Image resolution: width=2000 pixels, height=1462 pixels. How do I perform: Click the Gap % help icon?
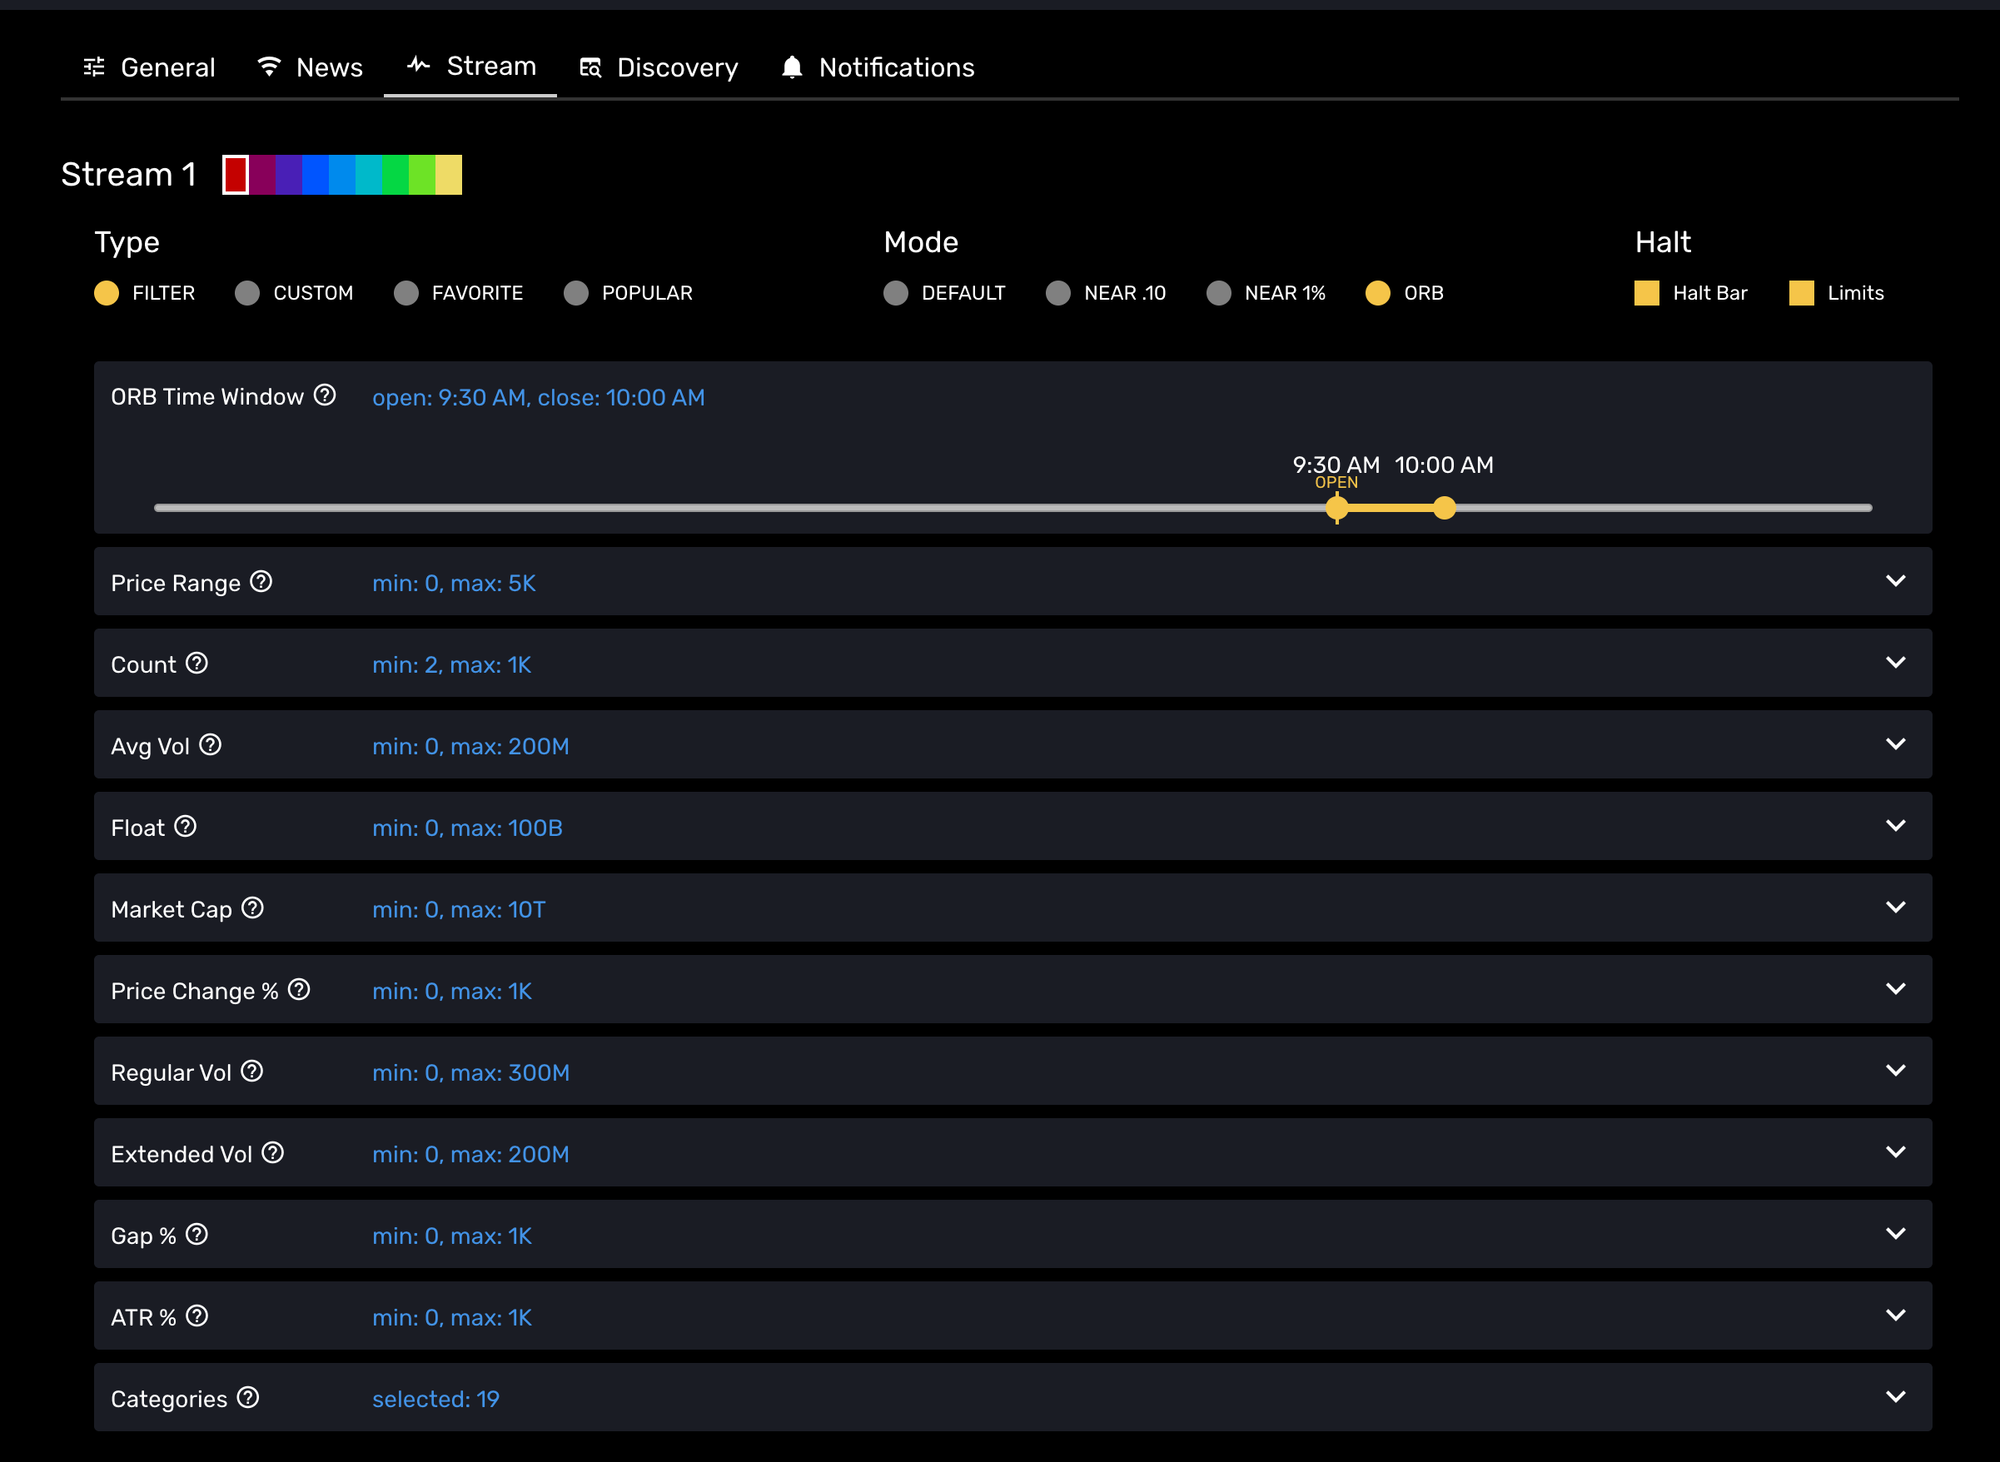pos(197,1234)
